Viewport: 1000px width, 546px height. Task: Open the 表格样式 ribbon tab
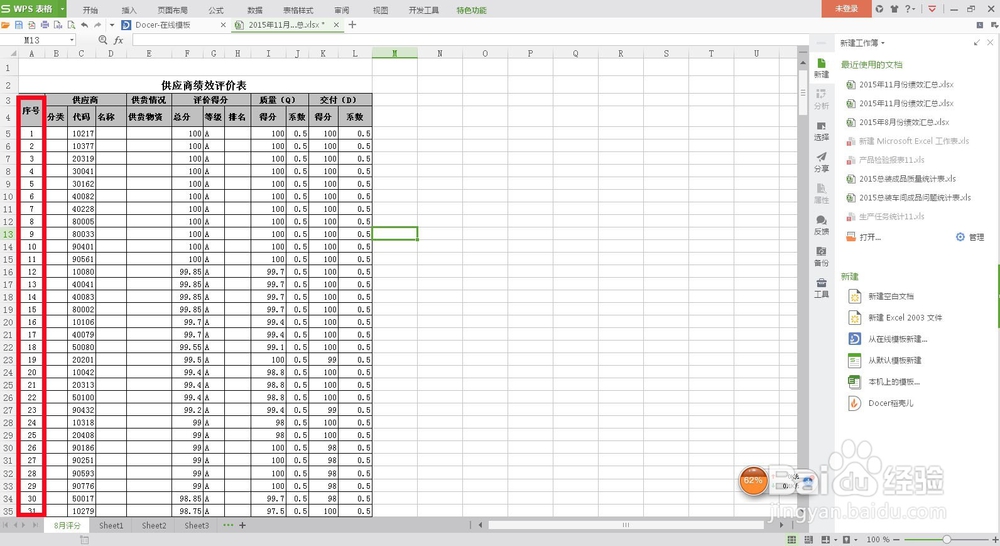(x=298, y=10)
